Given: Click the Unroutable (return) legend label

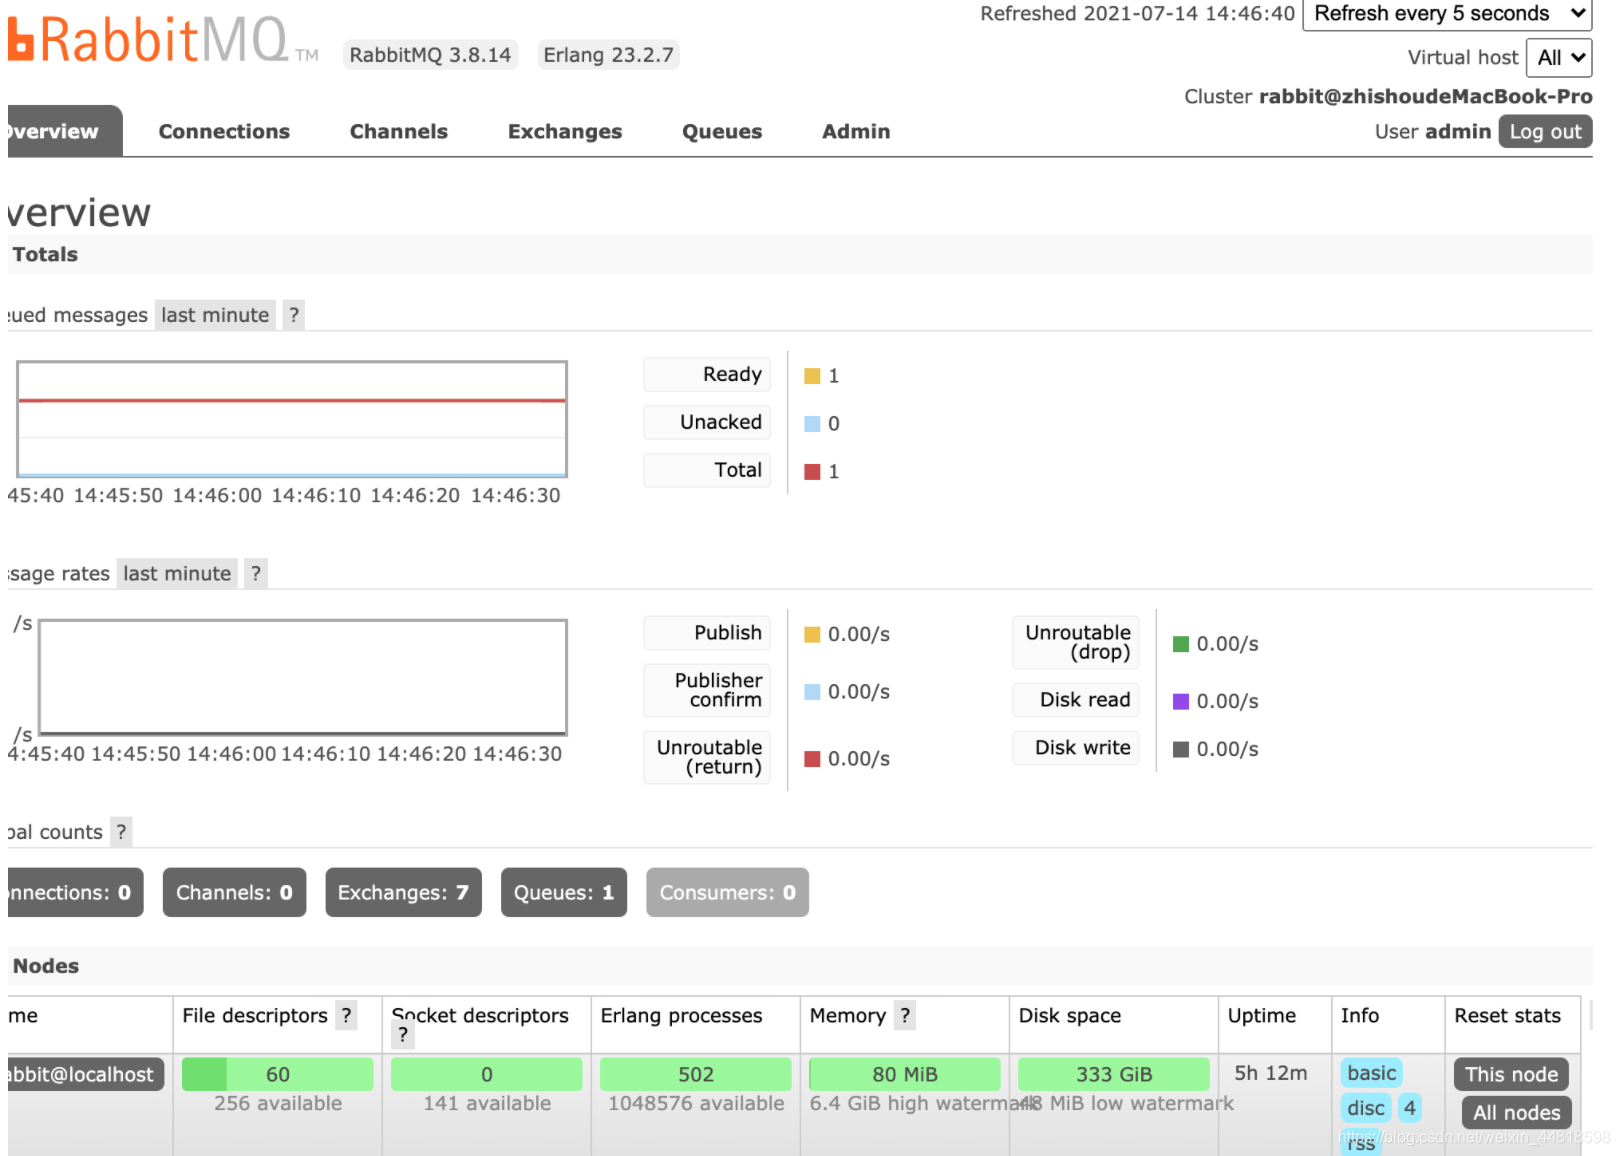Looking at the screenshot, I should tap(707, 757).
